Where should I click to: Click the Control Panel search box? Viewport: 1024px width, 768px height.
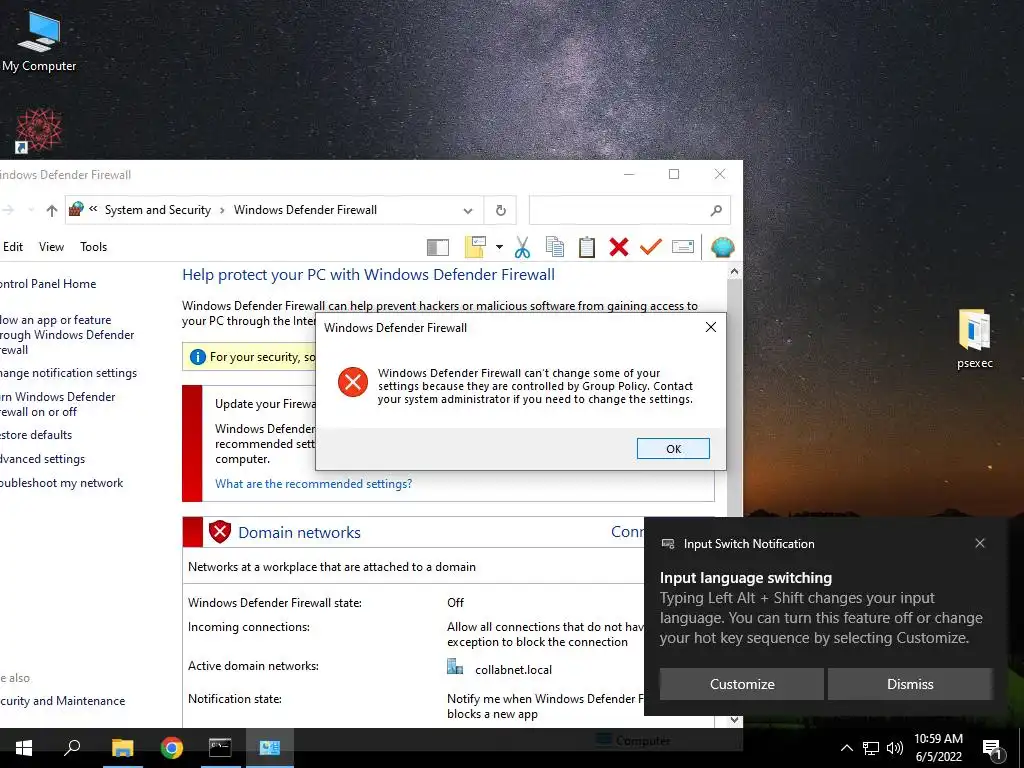click(x=629, y=210)
